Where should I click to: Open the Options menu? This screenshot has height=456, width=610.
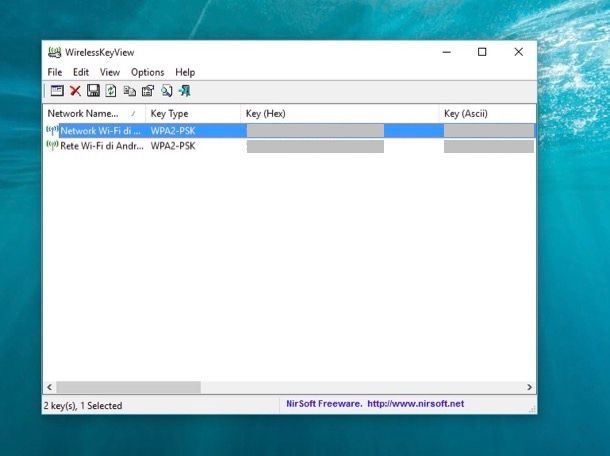tap(147, 72)
